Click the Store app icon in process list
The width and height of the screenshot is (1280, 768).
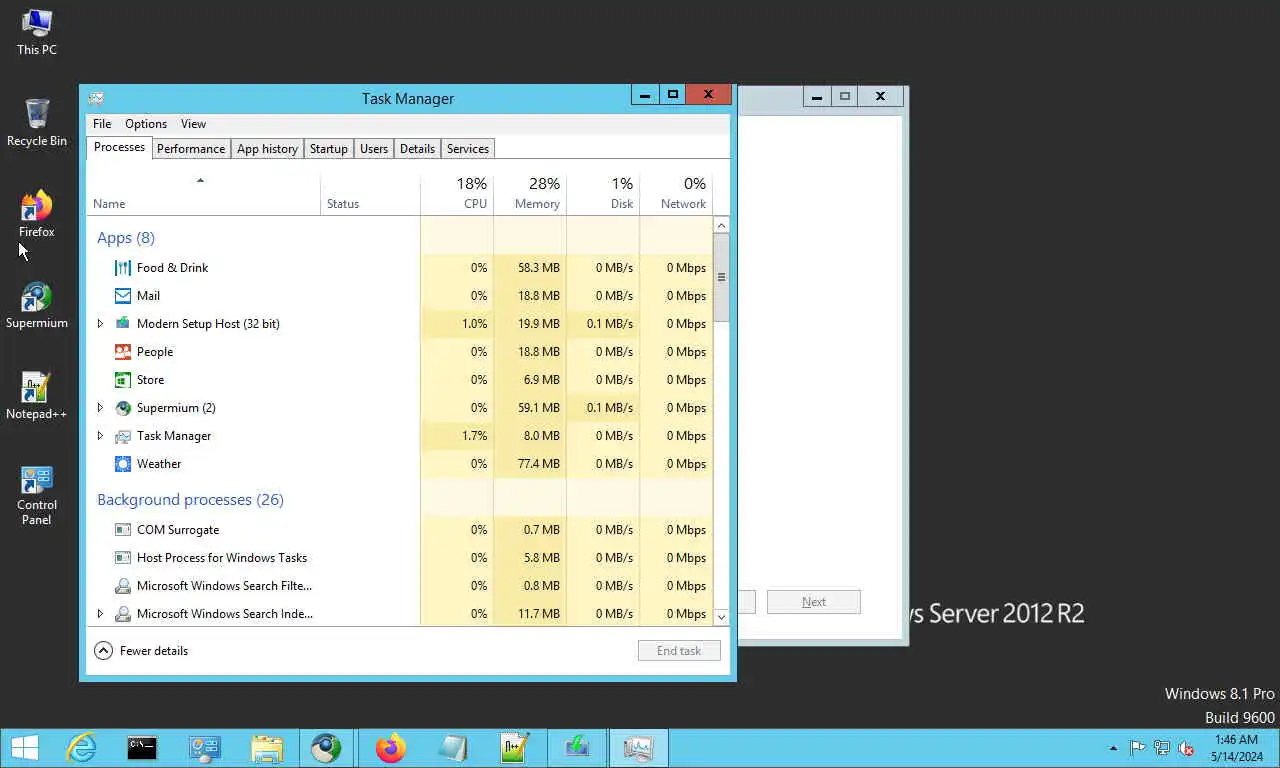click(x=123, y=380)
